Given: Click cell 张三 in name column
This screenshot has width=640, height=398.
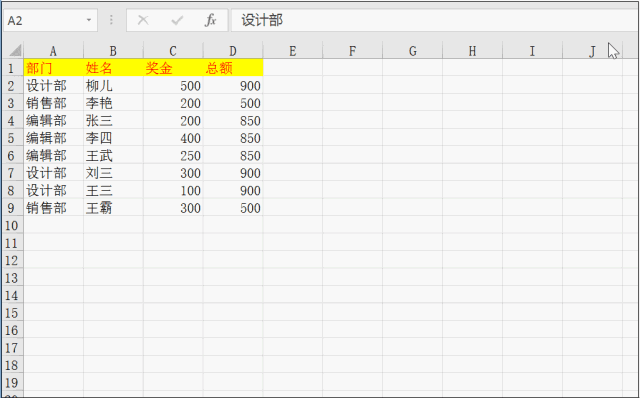Looking at the screenshot, I should tap(113, 120).
